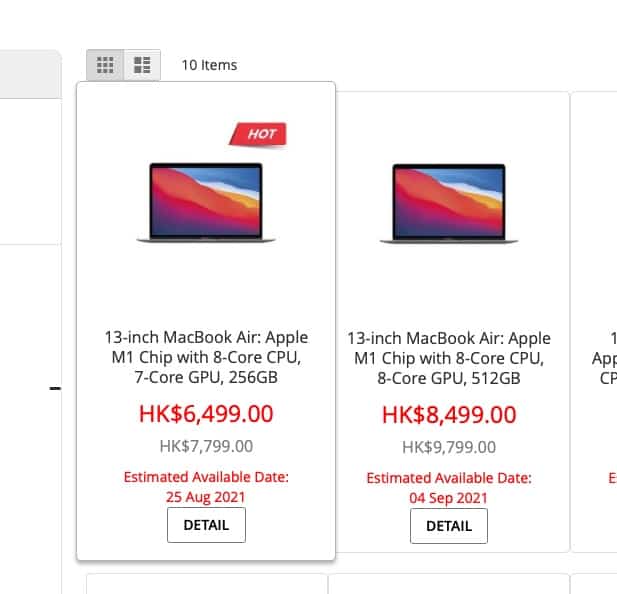Select the HK$9,799.00 original price

[x=448, y=446]
